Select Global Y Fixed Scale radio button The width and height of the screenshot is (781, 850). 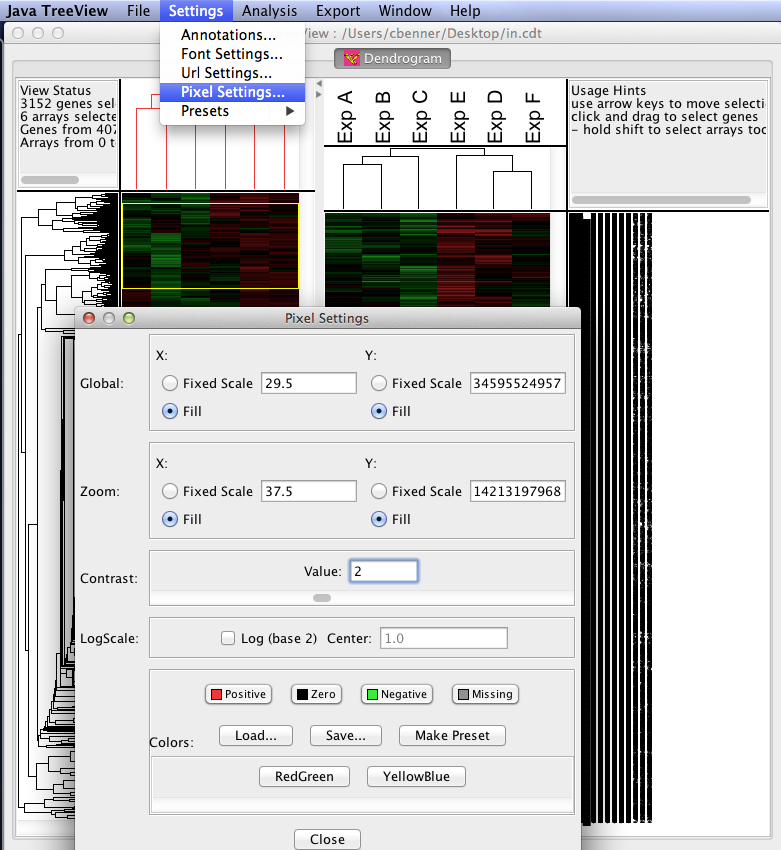(379, 383)
